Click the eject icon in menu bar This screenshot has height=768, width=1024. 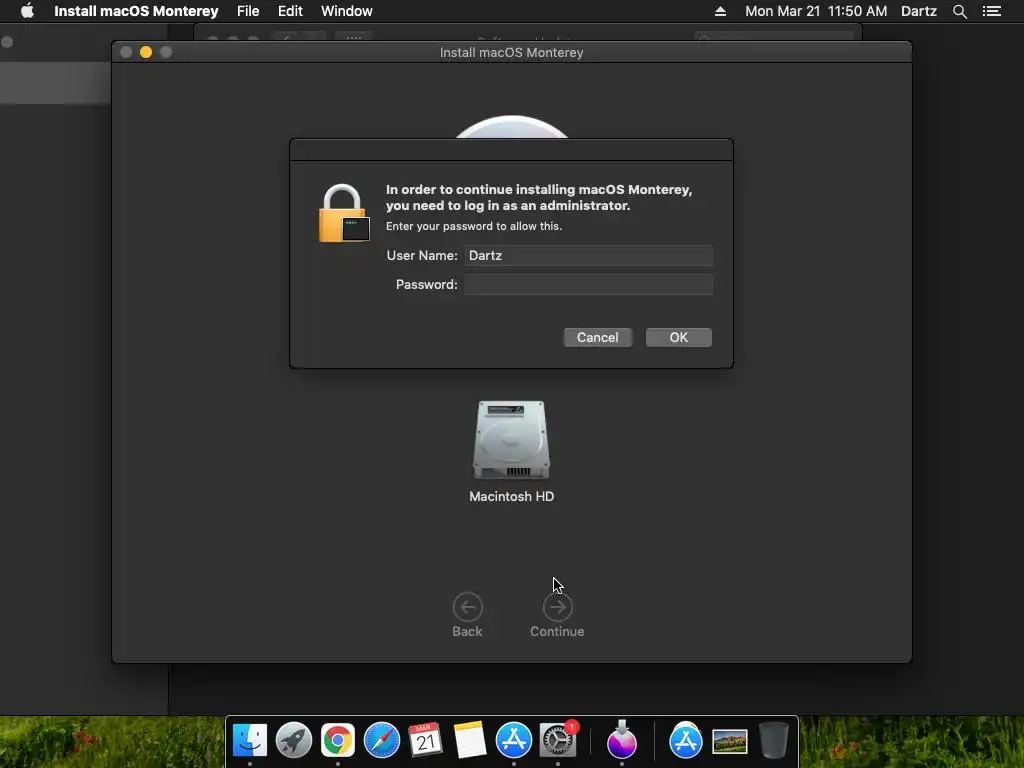click(720, 11)
